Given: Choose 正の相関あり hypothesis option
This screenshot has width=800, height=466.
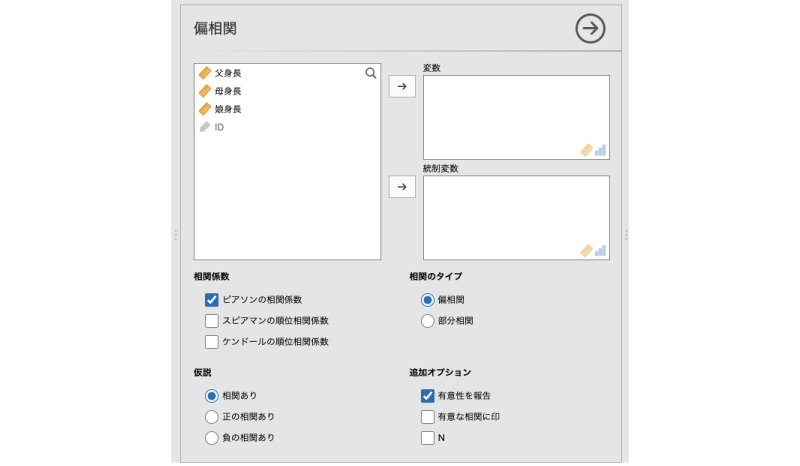Looking at the screenshot, I should (211, 416).
